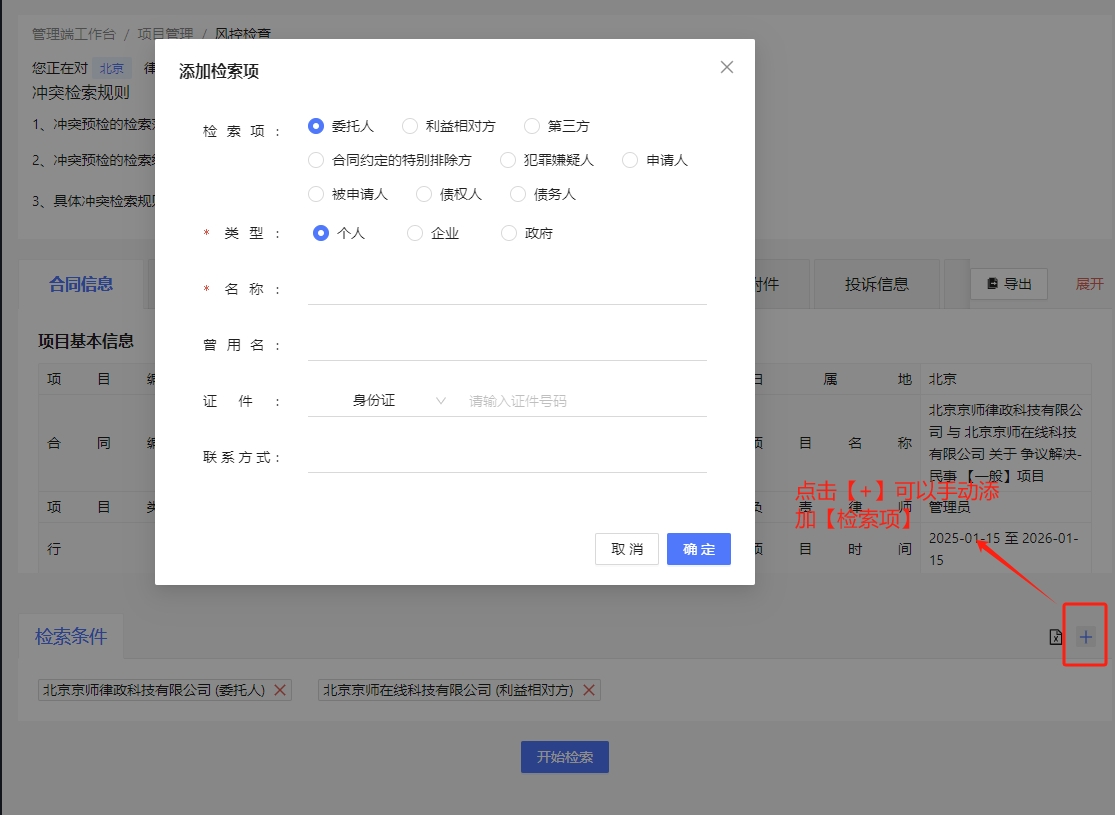The height and width of the screenshot is (815, 1115).
Task: Select the 第三方 radio option
Action: click(x=532, y=126)
